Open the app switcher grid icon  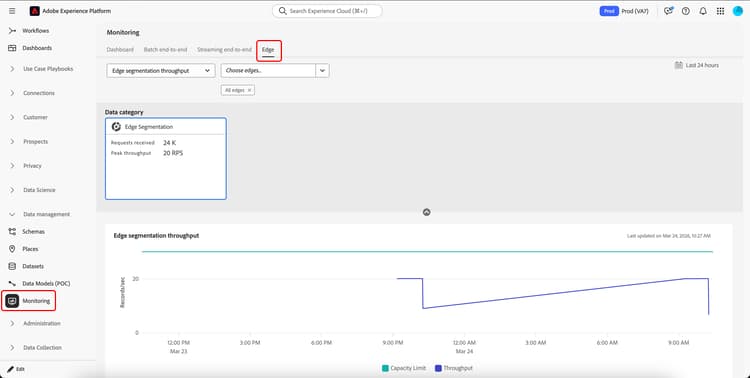point(720,11)
